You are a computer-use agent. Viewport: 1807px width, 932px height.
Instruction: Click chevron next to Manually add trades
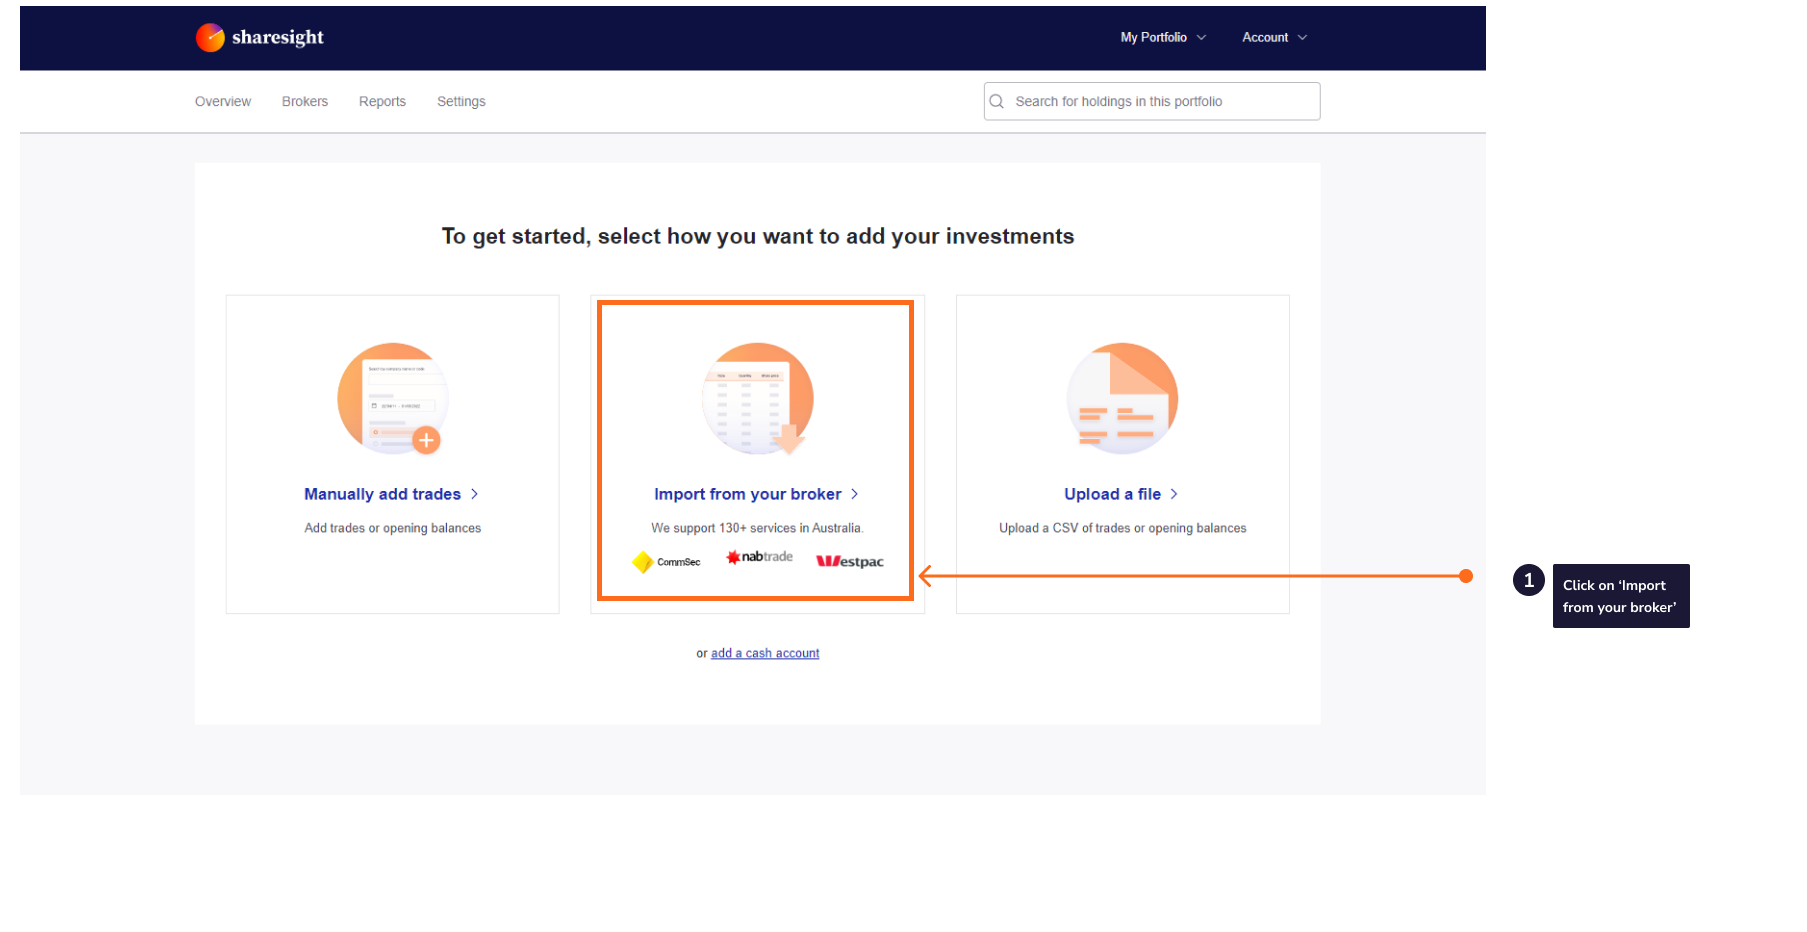pyautogui.click(x=474, y=494)
